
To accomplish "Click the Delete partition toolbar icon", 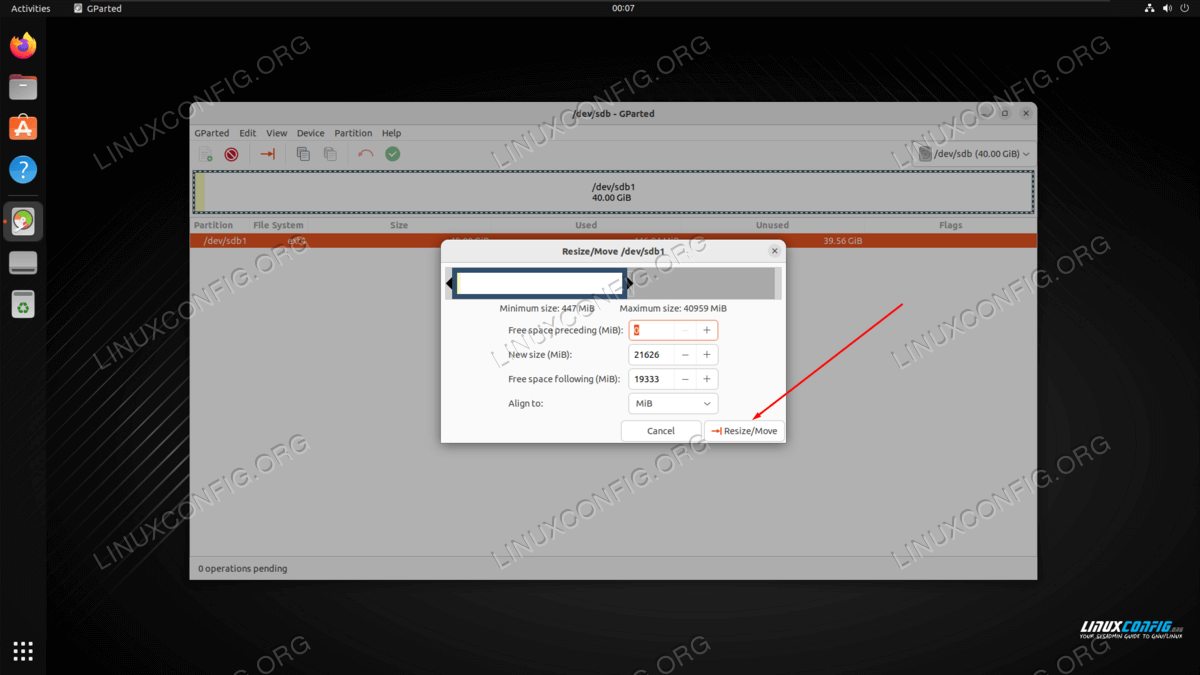I will point(231,154).
